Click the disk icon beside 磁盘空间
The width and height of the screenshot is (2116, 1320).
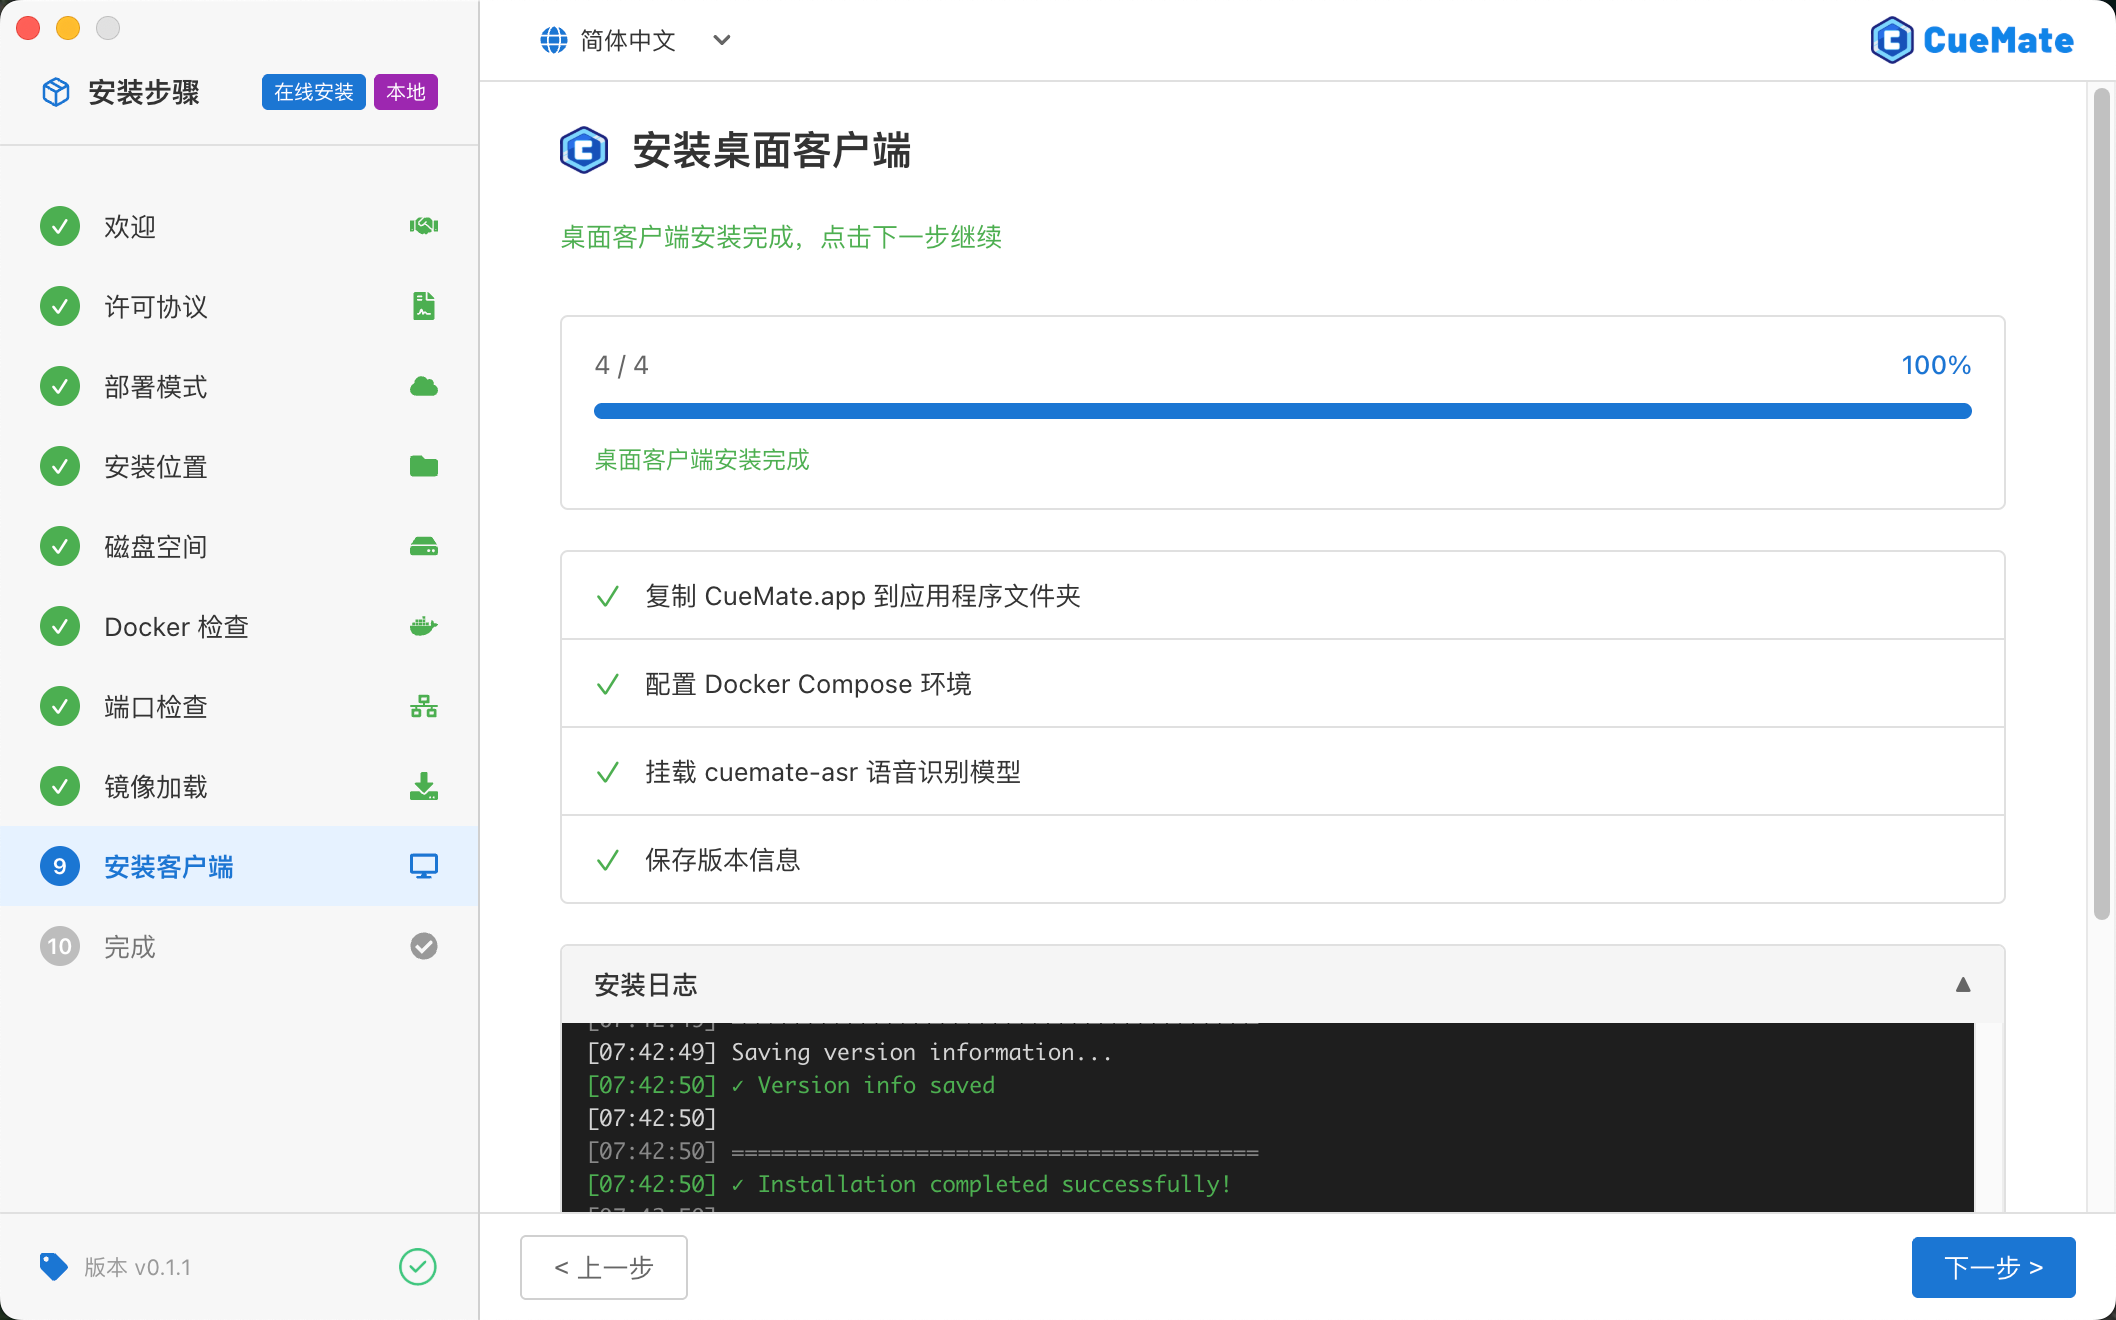(x=423, y=546)
